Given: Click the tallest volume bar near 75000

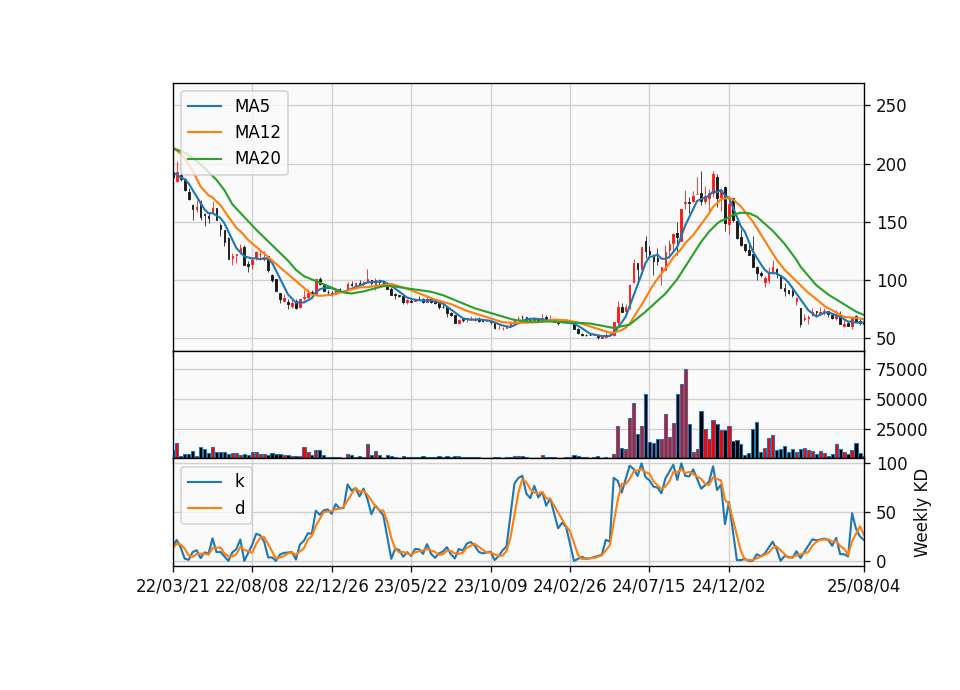Looking at the screenshot, I should [x=686, y=414].
